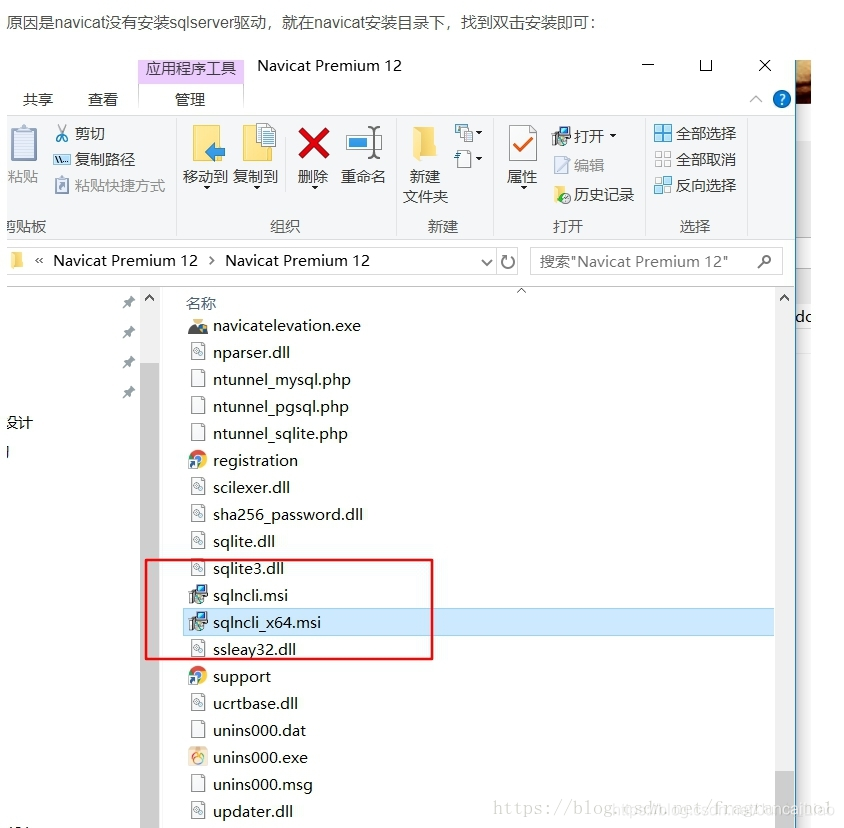Select ucrtbase.dll file
844x828 pixels.
[255, 704]
